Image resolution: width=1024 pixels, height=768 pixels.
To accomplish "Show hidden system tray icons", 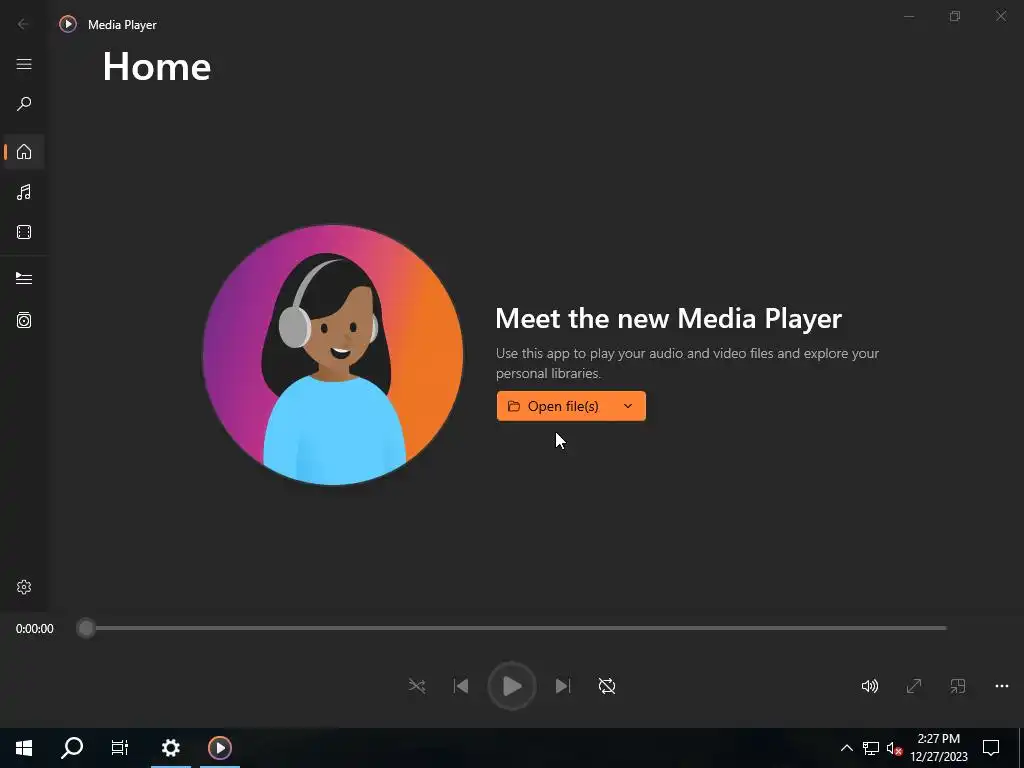I will [x=846, y=748].
